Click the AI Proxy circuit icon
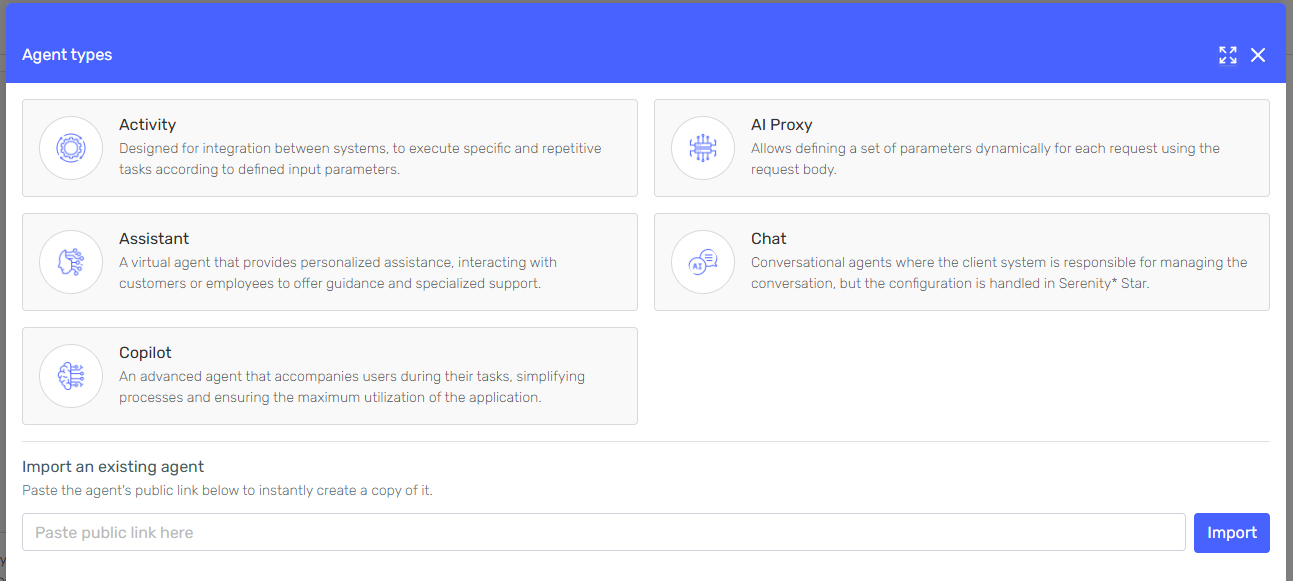Image resolution: width=1293 pixels, height=581 pixels. [703, 148]
